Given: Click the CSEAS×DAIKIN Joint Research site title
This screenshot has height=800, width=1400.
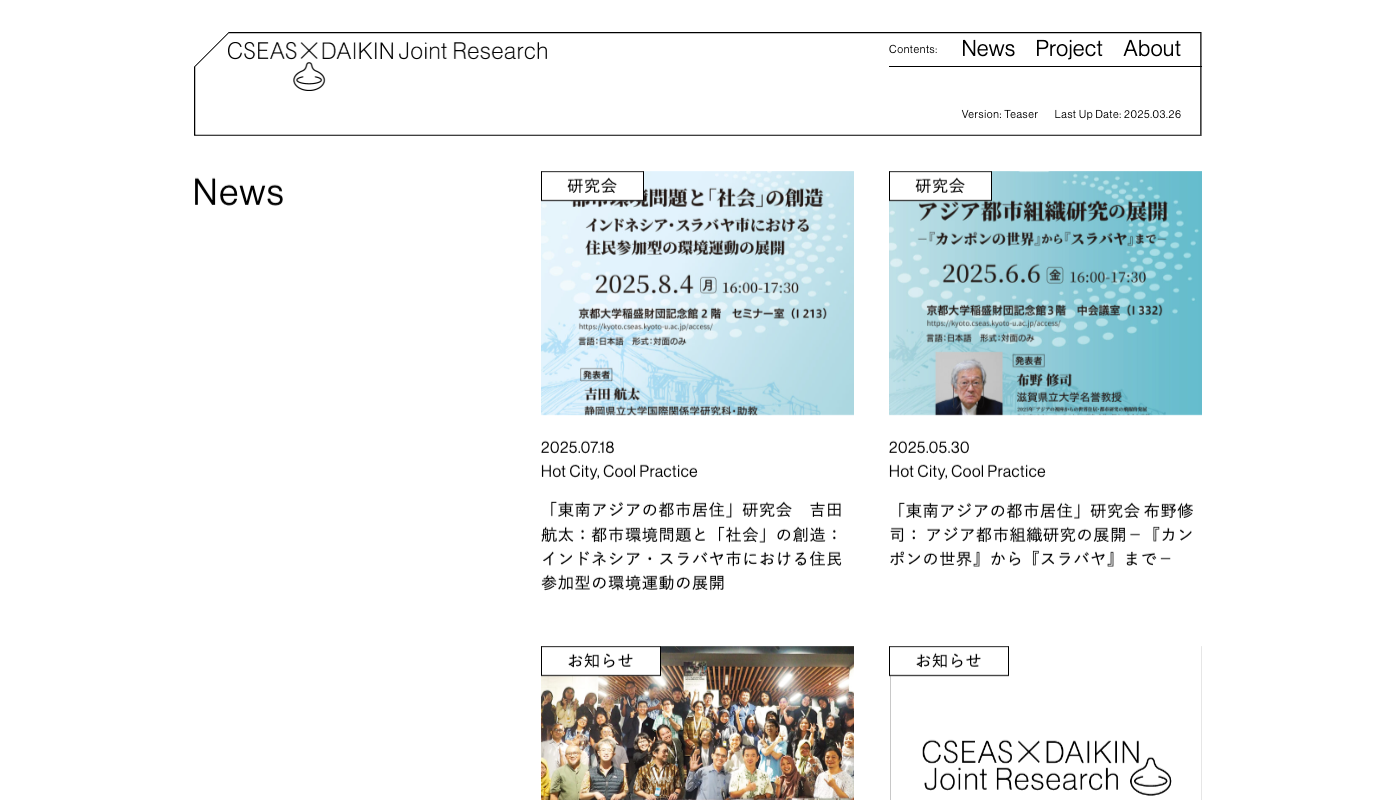Looking at the screenshot, I should click(387, 51).
